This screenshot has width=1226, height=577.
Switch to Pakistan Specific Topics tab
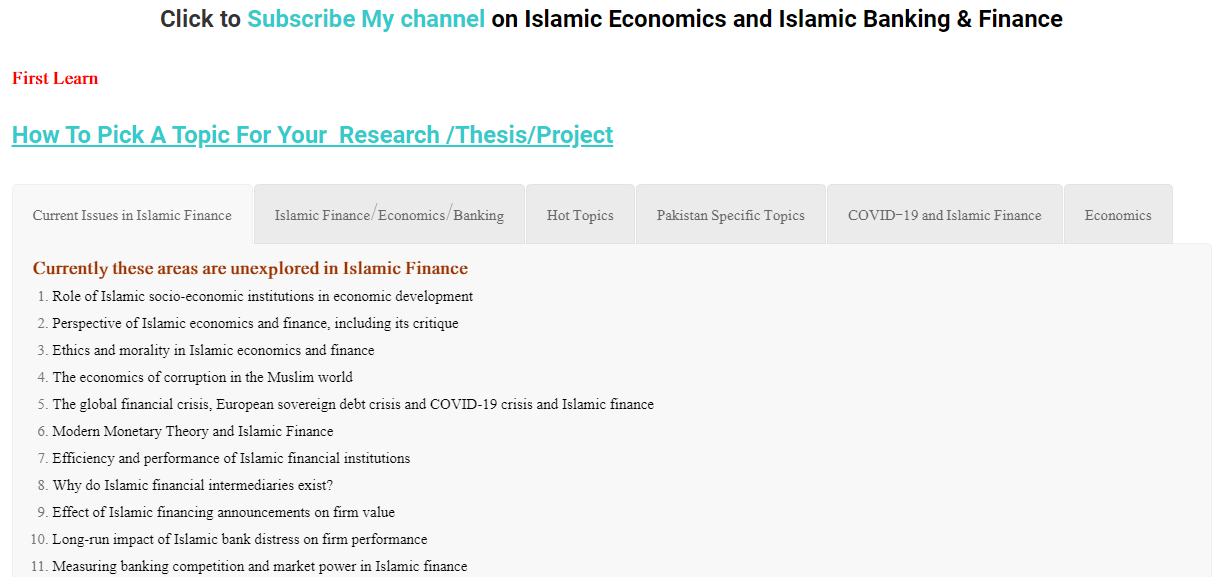point(730,215)
